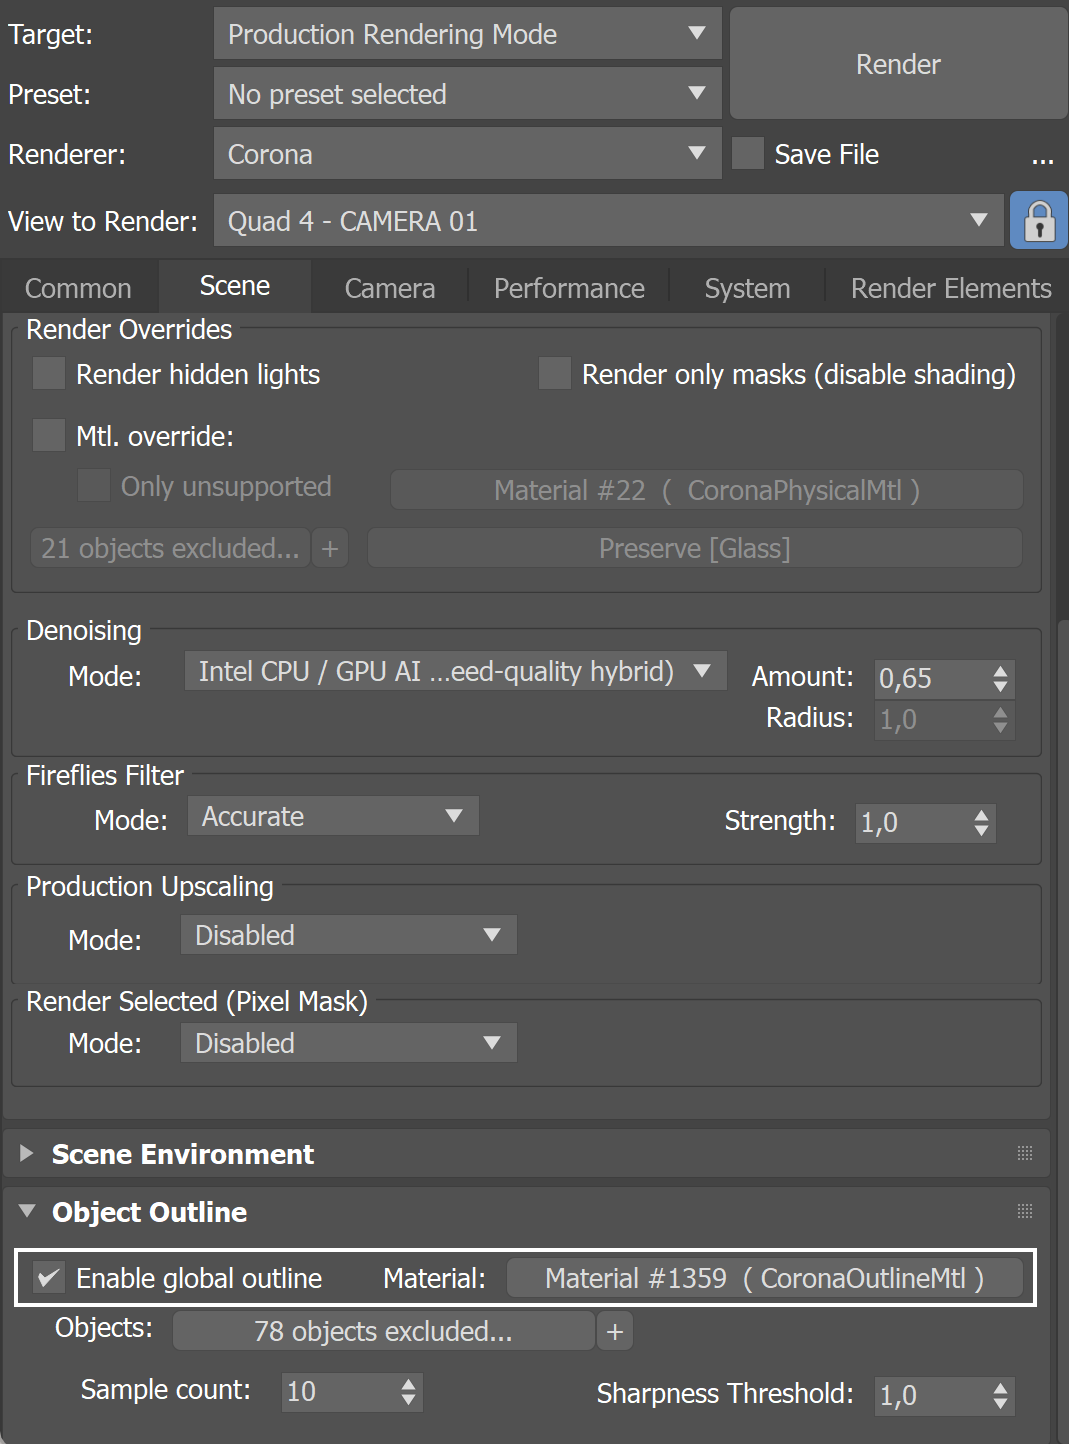
Task: Click the Scene Environment rollout grip icon
Action: (x=1025, y=1153)
